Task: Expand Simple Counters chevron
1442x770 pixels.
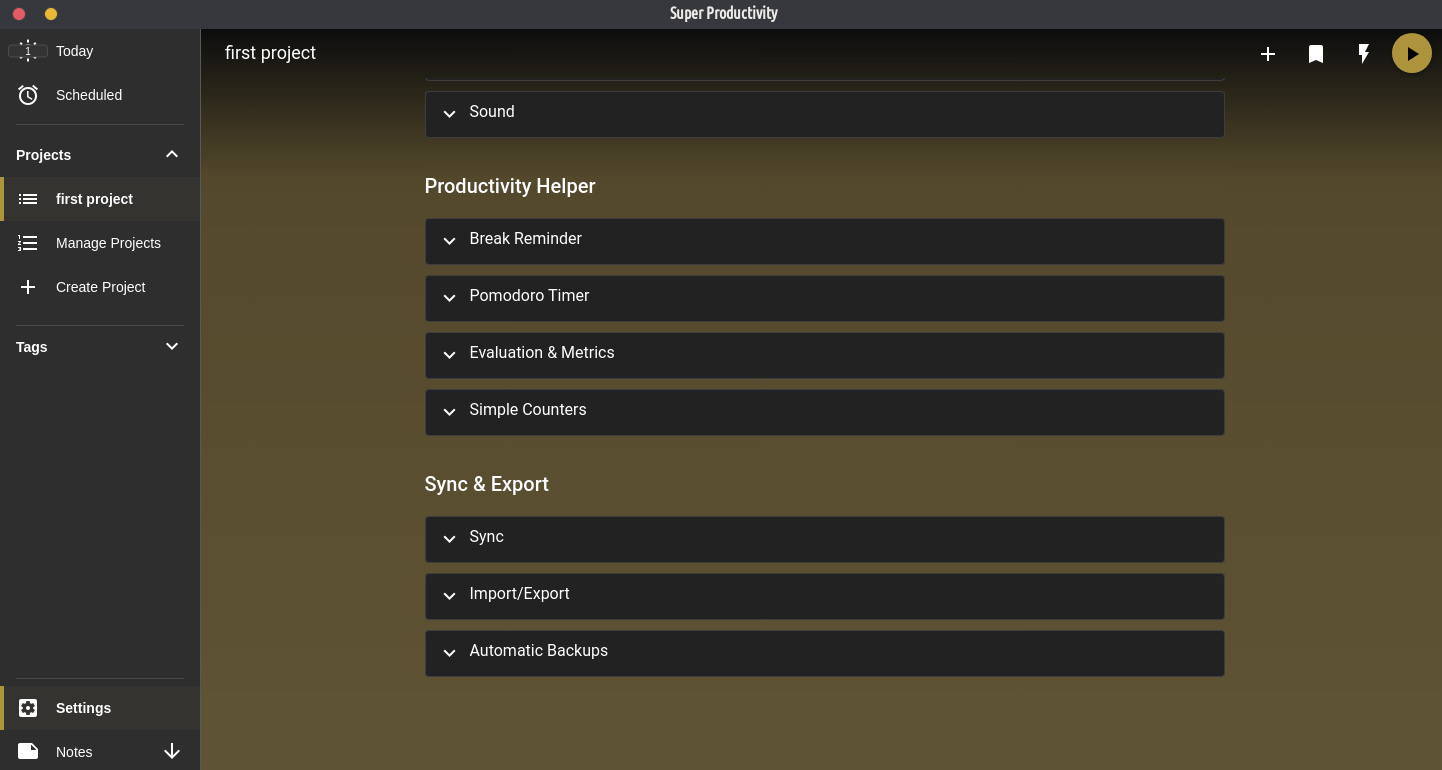Action: (x=449, y=412)
